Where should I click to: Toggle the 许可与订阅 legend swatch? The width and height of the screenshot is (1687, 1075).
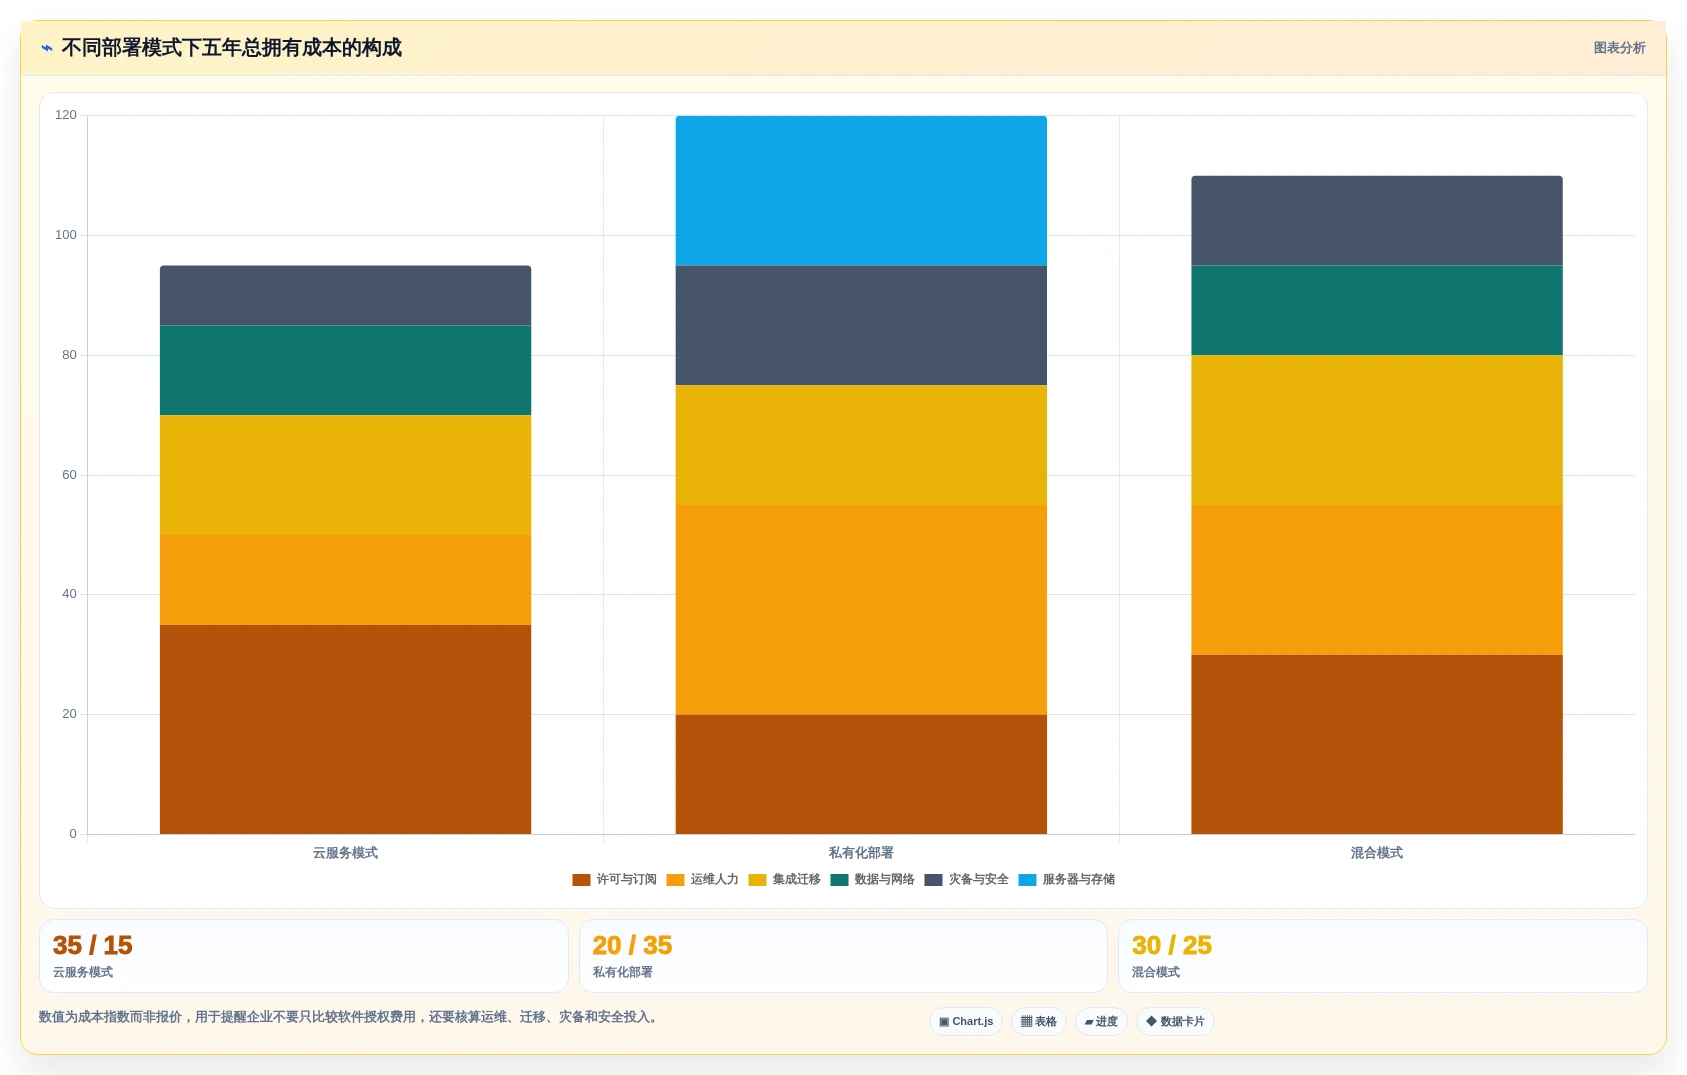pyautogui.click(x=581, y=880)
